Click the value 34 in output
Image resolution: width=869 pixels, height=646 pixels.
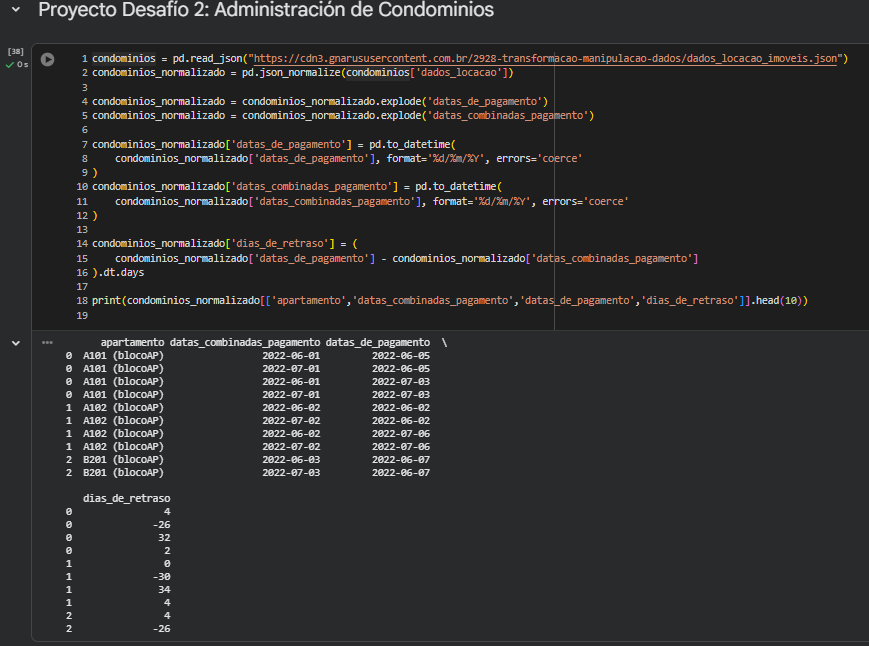[x=162, y=589]
